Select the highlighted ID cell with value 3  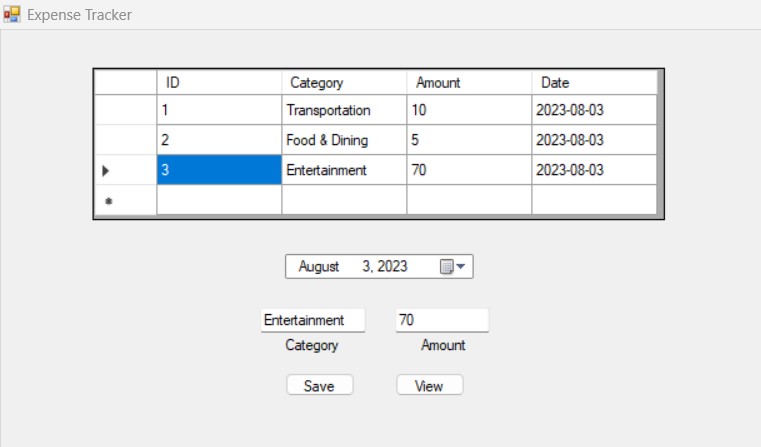[x=219, y=170]
